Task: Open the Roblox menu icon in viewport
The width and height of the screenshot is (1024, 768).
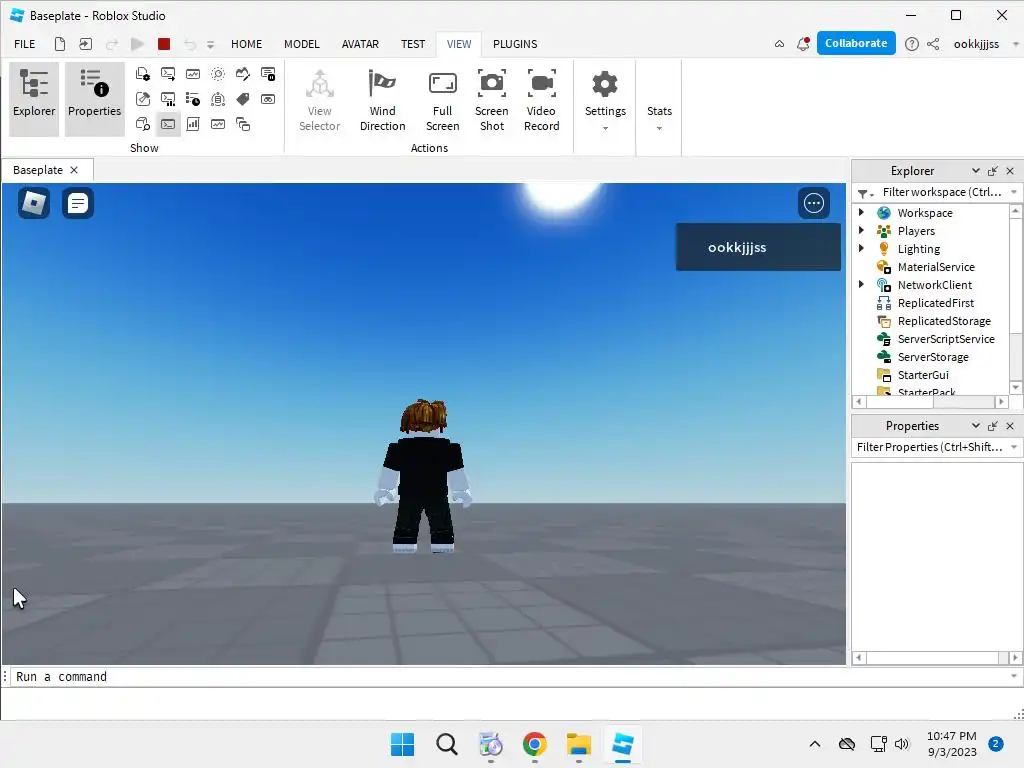Action: coord(34,203)
